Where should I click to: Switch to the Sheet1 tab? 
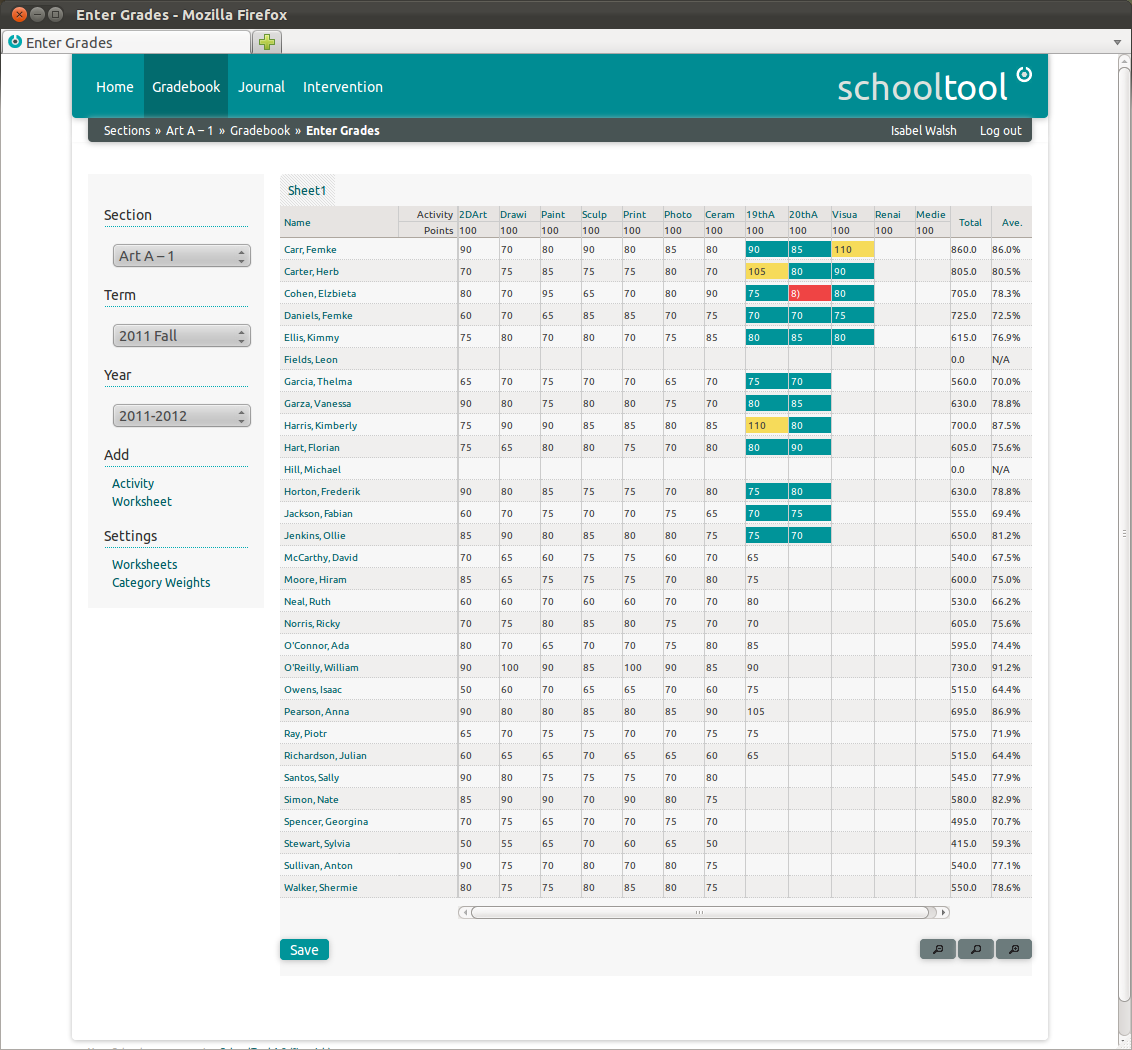[x=307, y=190]
